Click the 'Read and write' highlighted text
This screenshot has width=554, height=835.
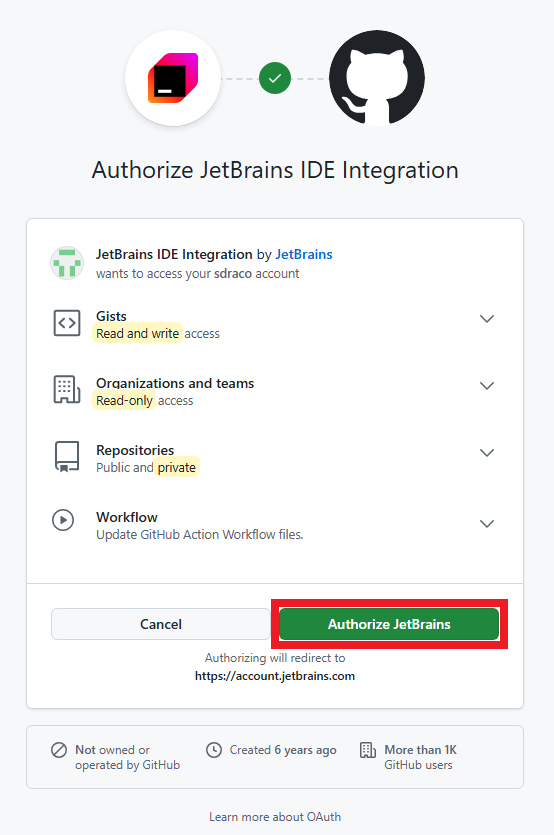(x=137, y=333)
